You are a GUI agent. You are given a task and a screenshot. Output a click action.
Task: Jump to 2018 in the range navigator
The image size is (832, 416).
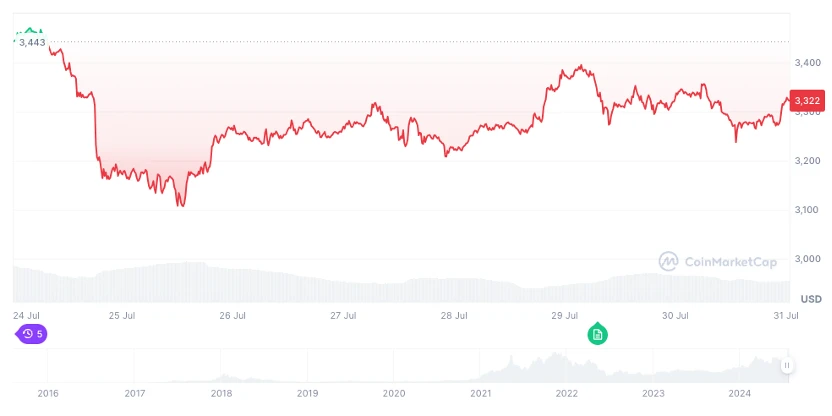point(221,394)
